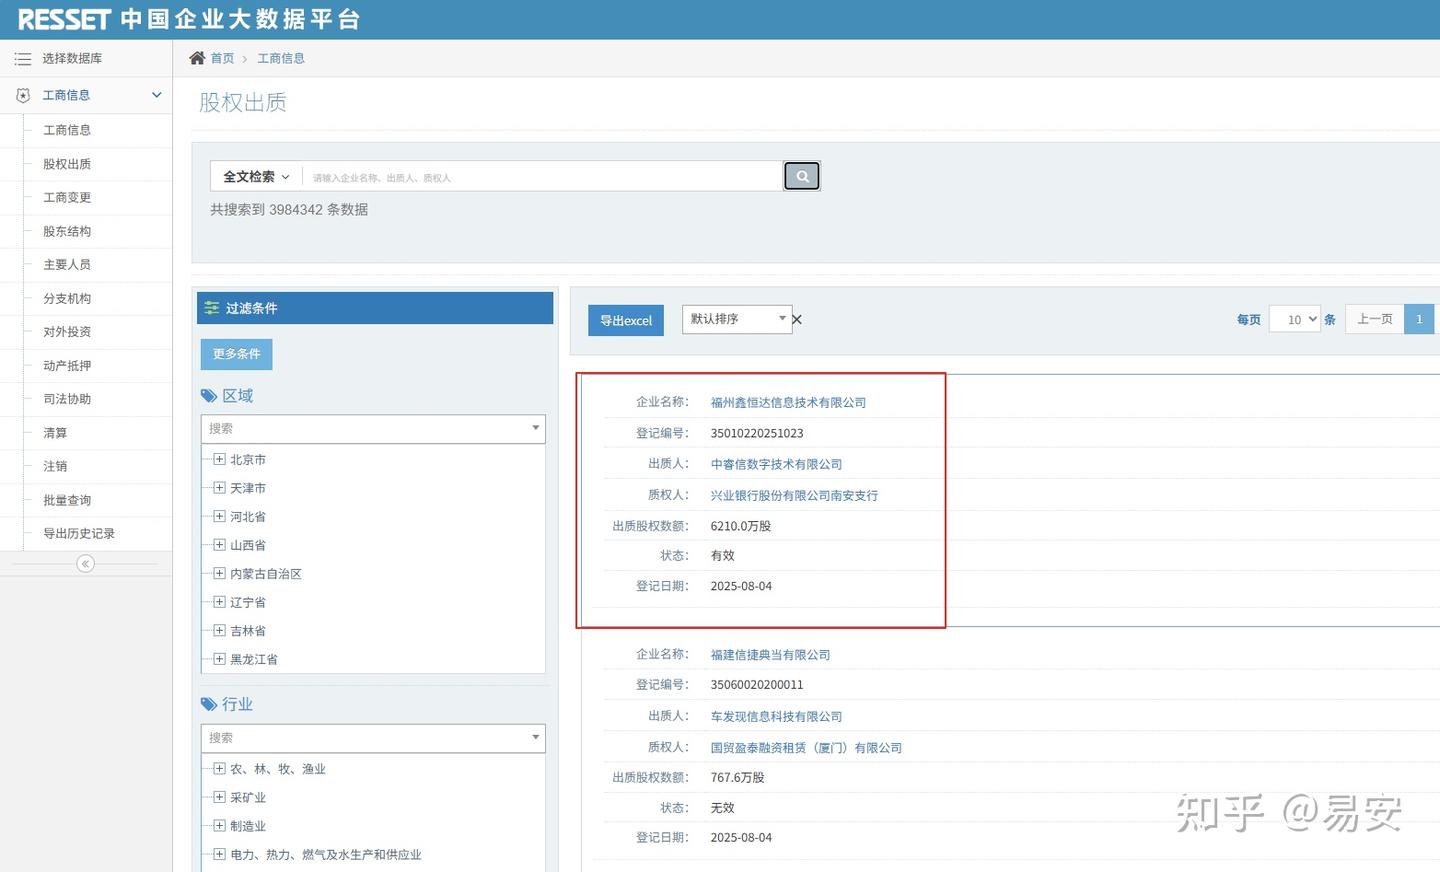This screenshot has width=1440, height=872.
Task: Click the tag icon beside 区域
Action: point(209,395)
